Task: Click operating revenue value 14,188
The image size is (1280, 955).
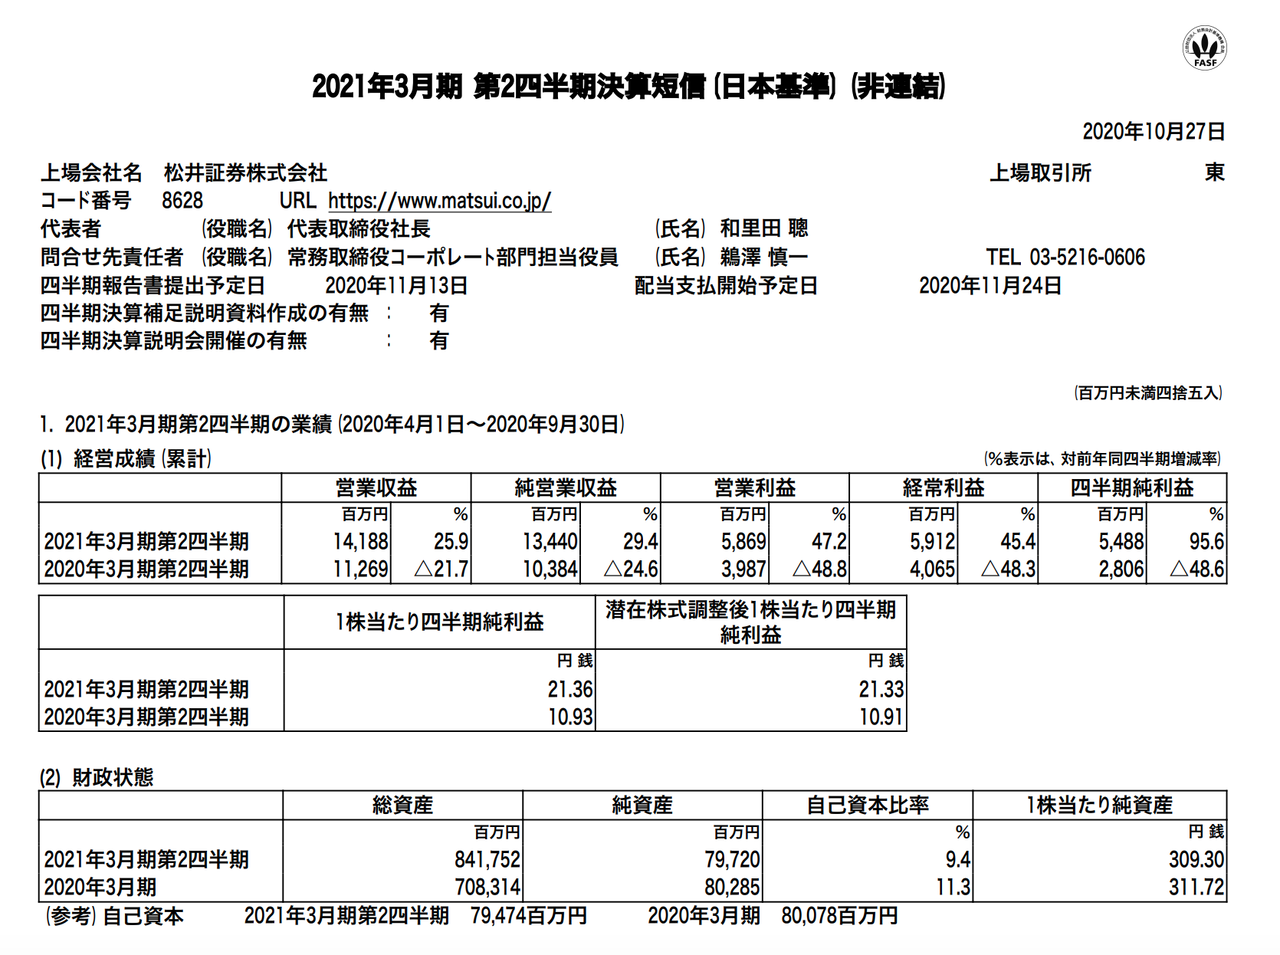Action: click(361, 542)
